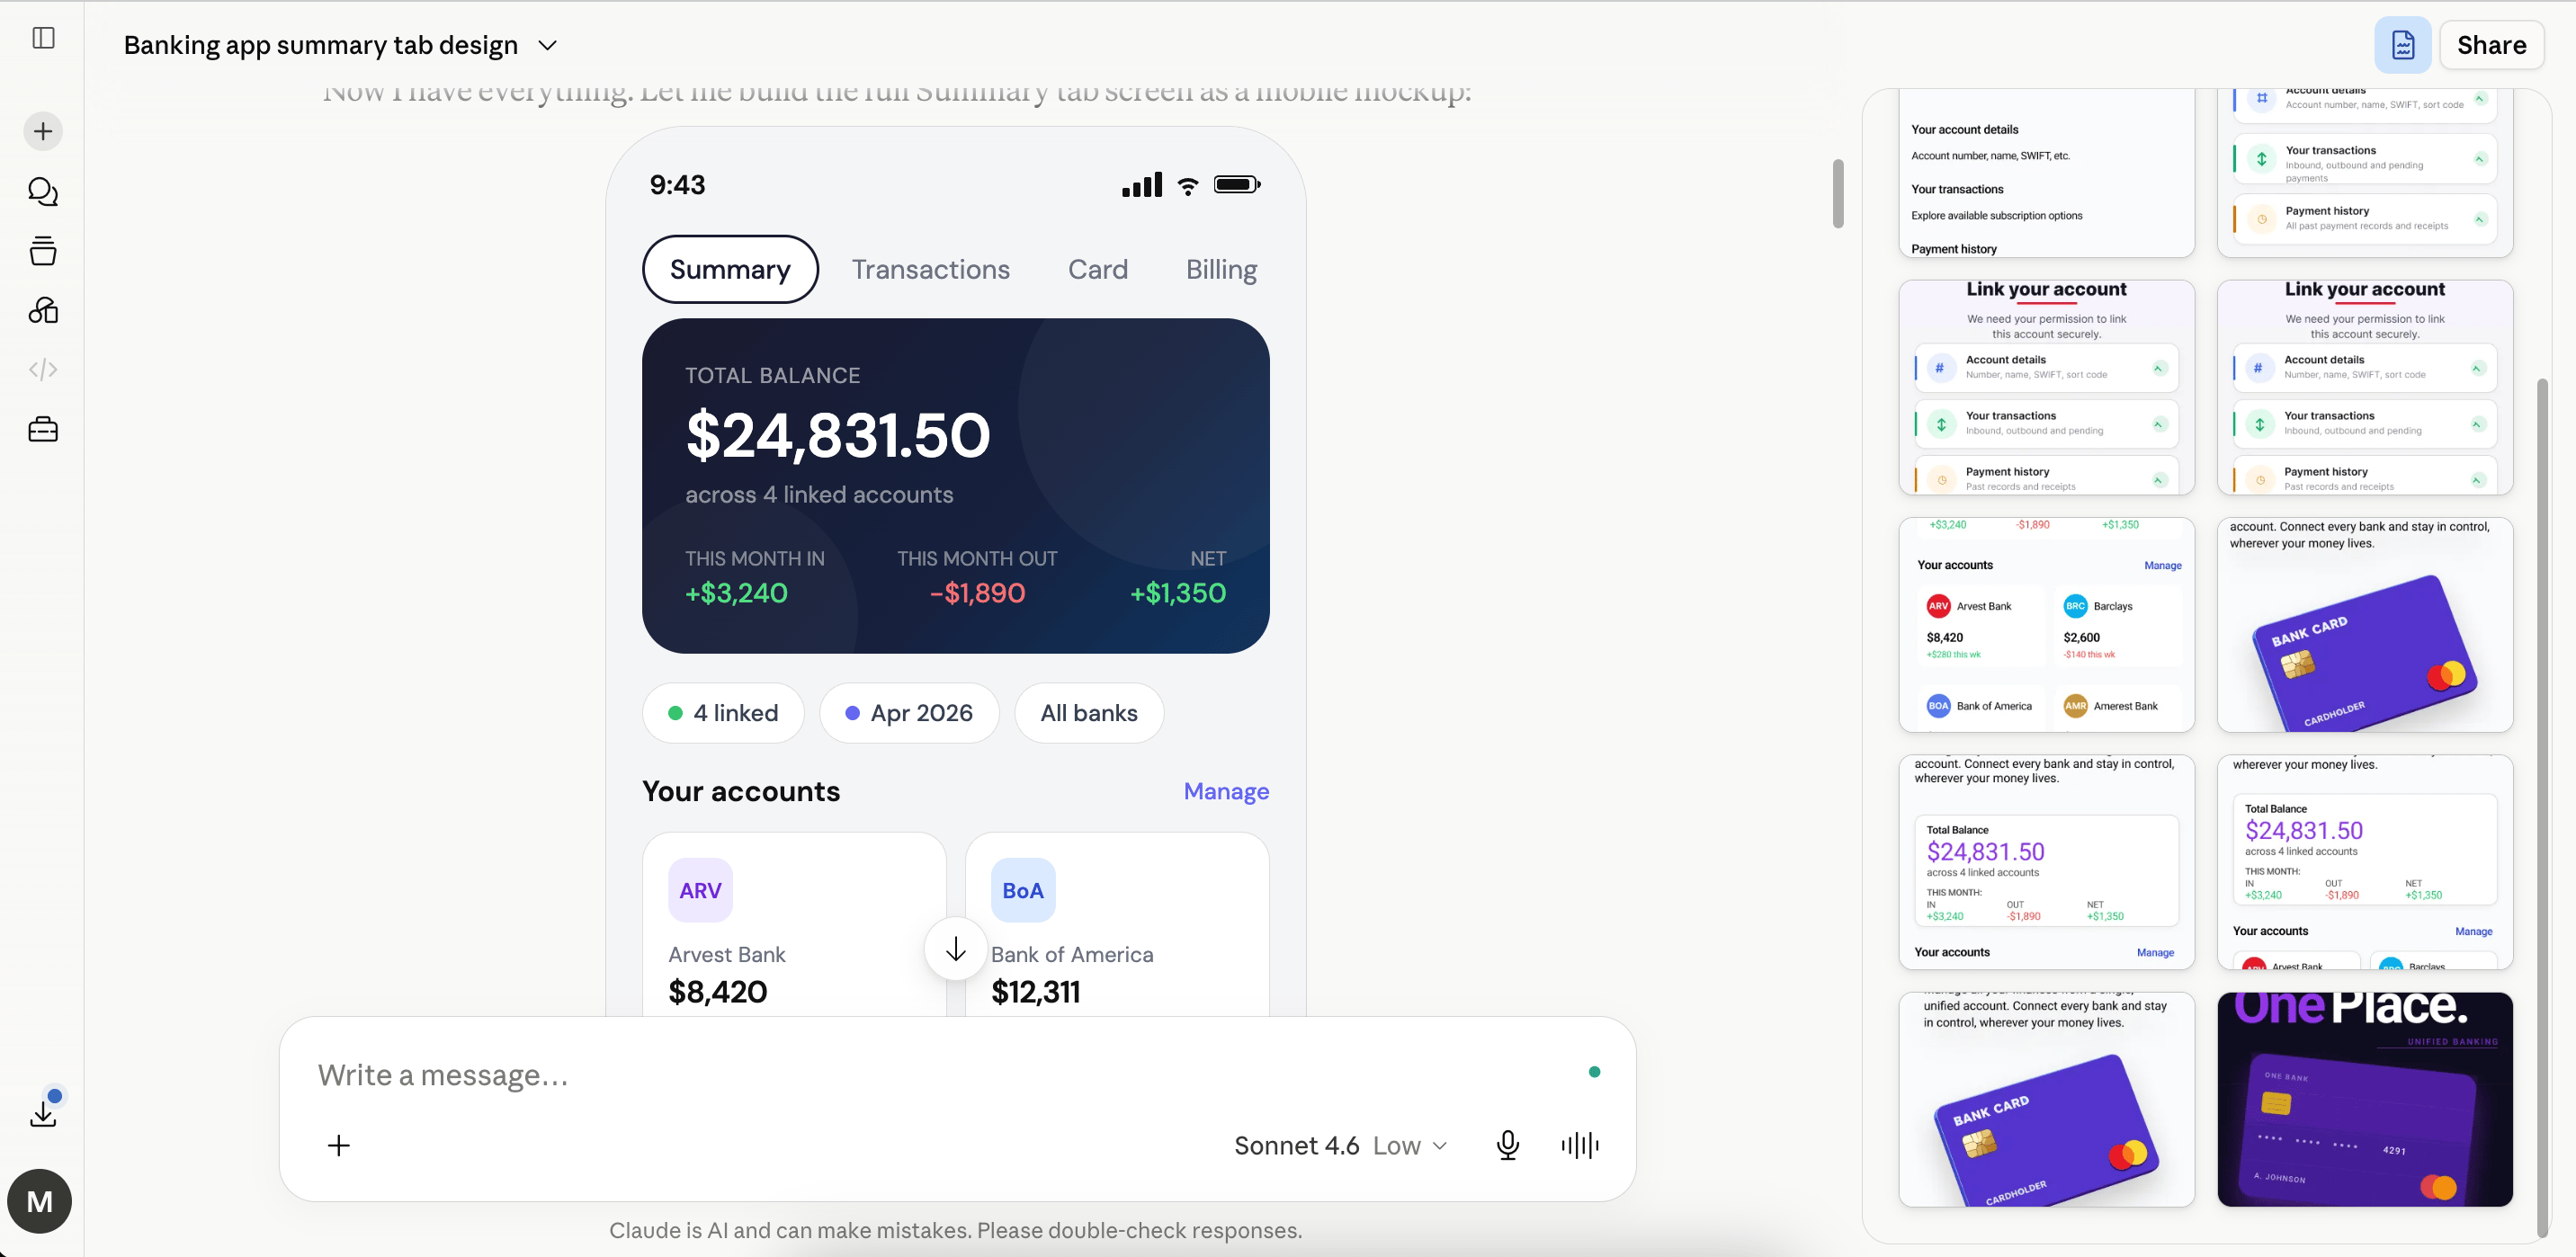Open the toolbox briefcase icon
The image size is (2576, 1257).
pos(43,430)
